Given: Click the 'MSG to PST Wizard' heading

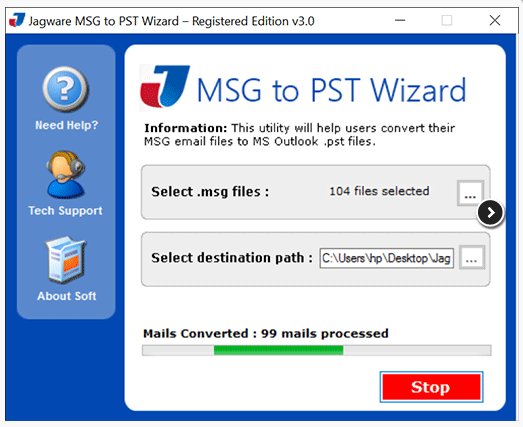Looking at the screenshot, I should coord(332,90).
